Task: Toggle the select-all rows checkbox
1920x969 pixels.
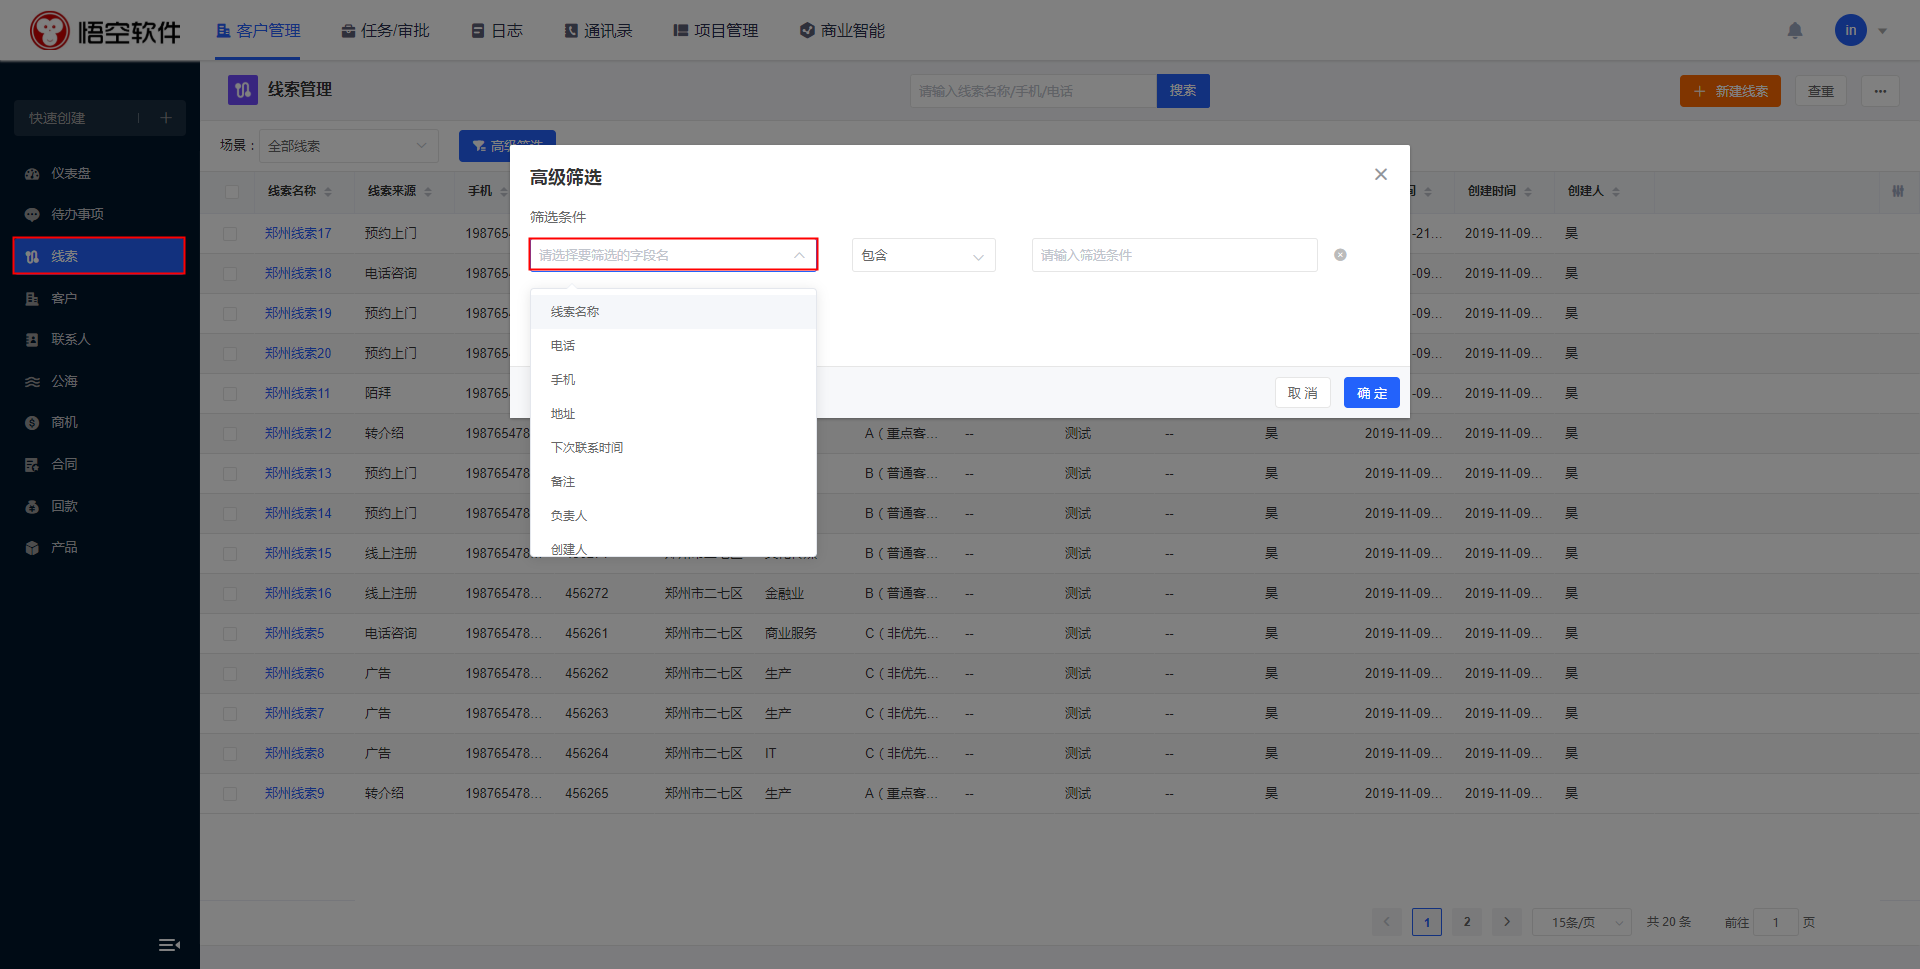Action: pyautogui.click(x=231, y=191)
